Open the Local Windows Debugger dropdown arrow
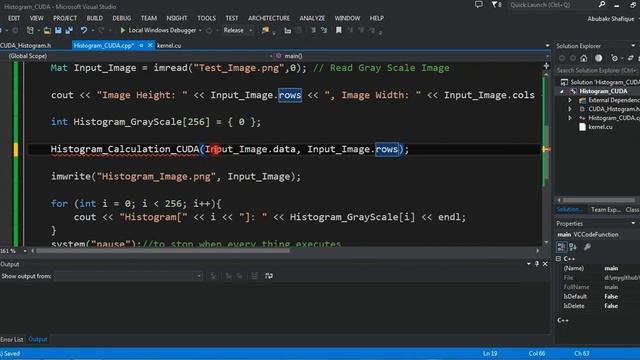Screen dimensions: 640x360 click(x=200, y=30)
